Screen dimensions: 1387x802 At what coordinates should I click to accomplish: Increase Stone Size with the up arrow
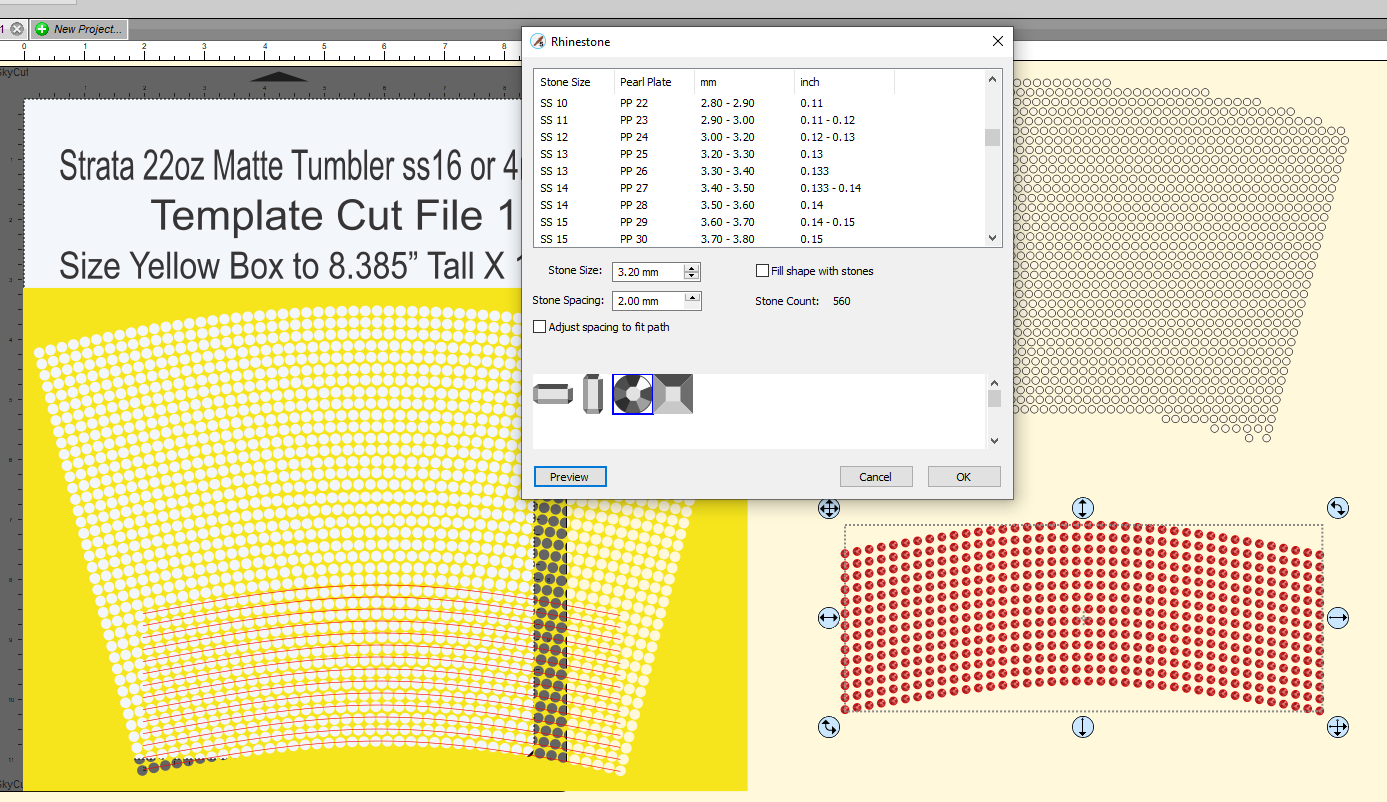(x=692, y=268)
